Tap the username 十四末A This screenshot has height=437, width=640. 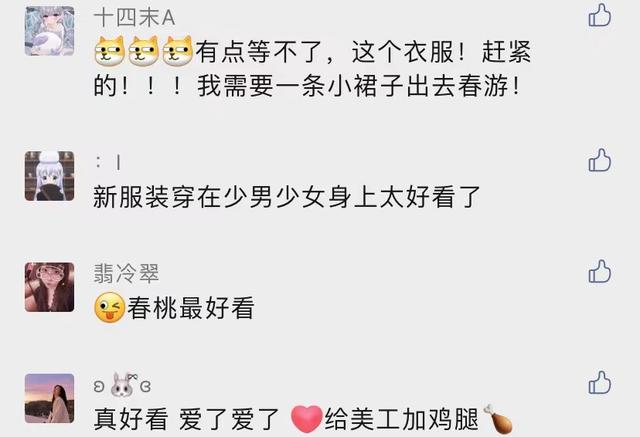click(x=134, y=18)
